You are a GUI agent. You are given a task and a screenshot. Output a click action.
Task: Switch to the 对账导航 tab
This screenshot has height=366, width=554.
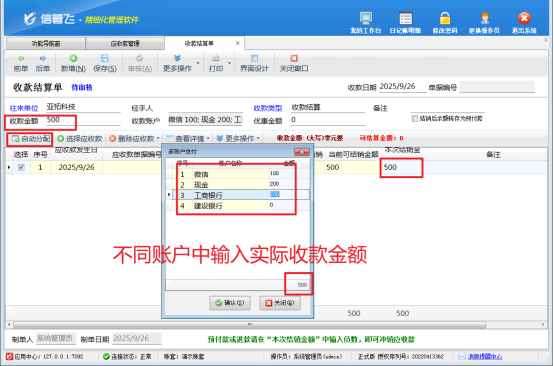46,43
